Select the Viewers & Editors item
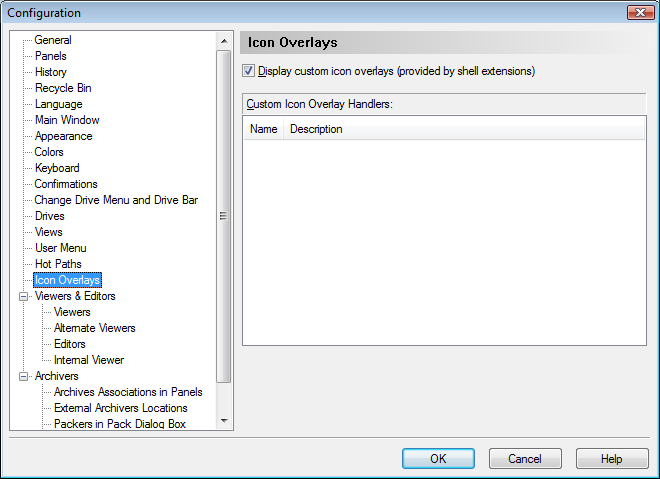This screenshot has width=660, height=479. tap(75, 296)
